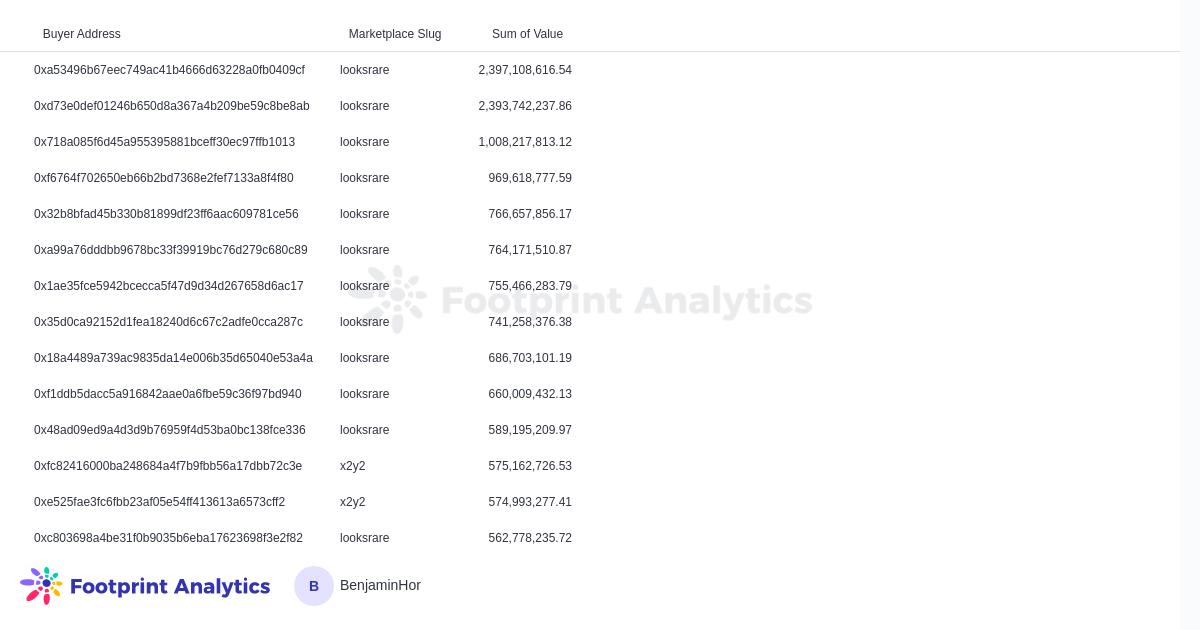
Task: Click the vertical scrollbar on right edge
Action: pyautogui.click(x=1190, y=300)
